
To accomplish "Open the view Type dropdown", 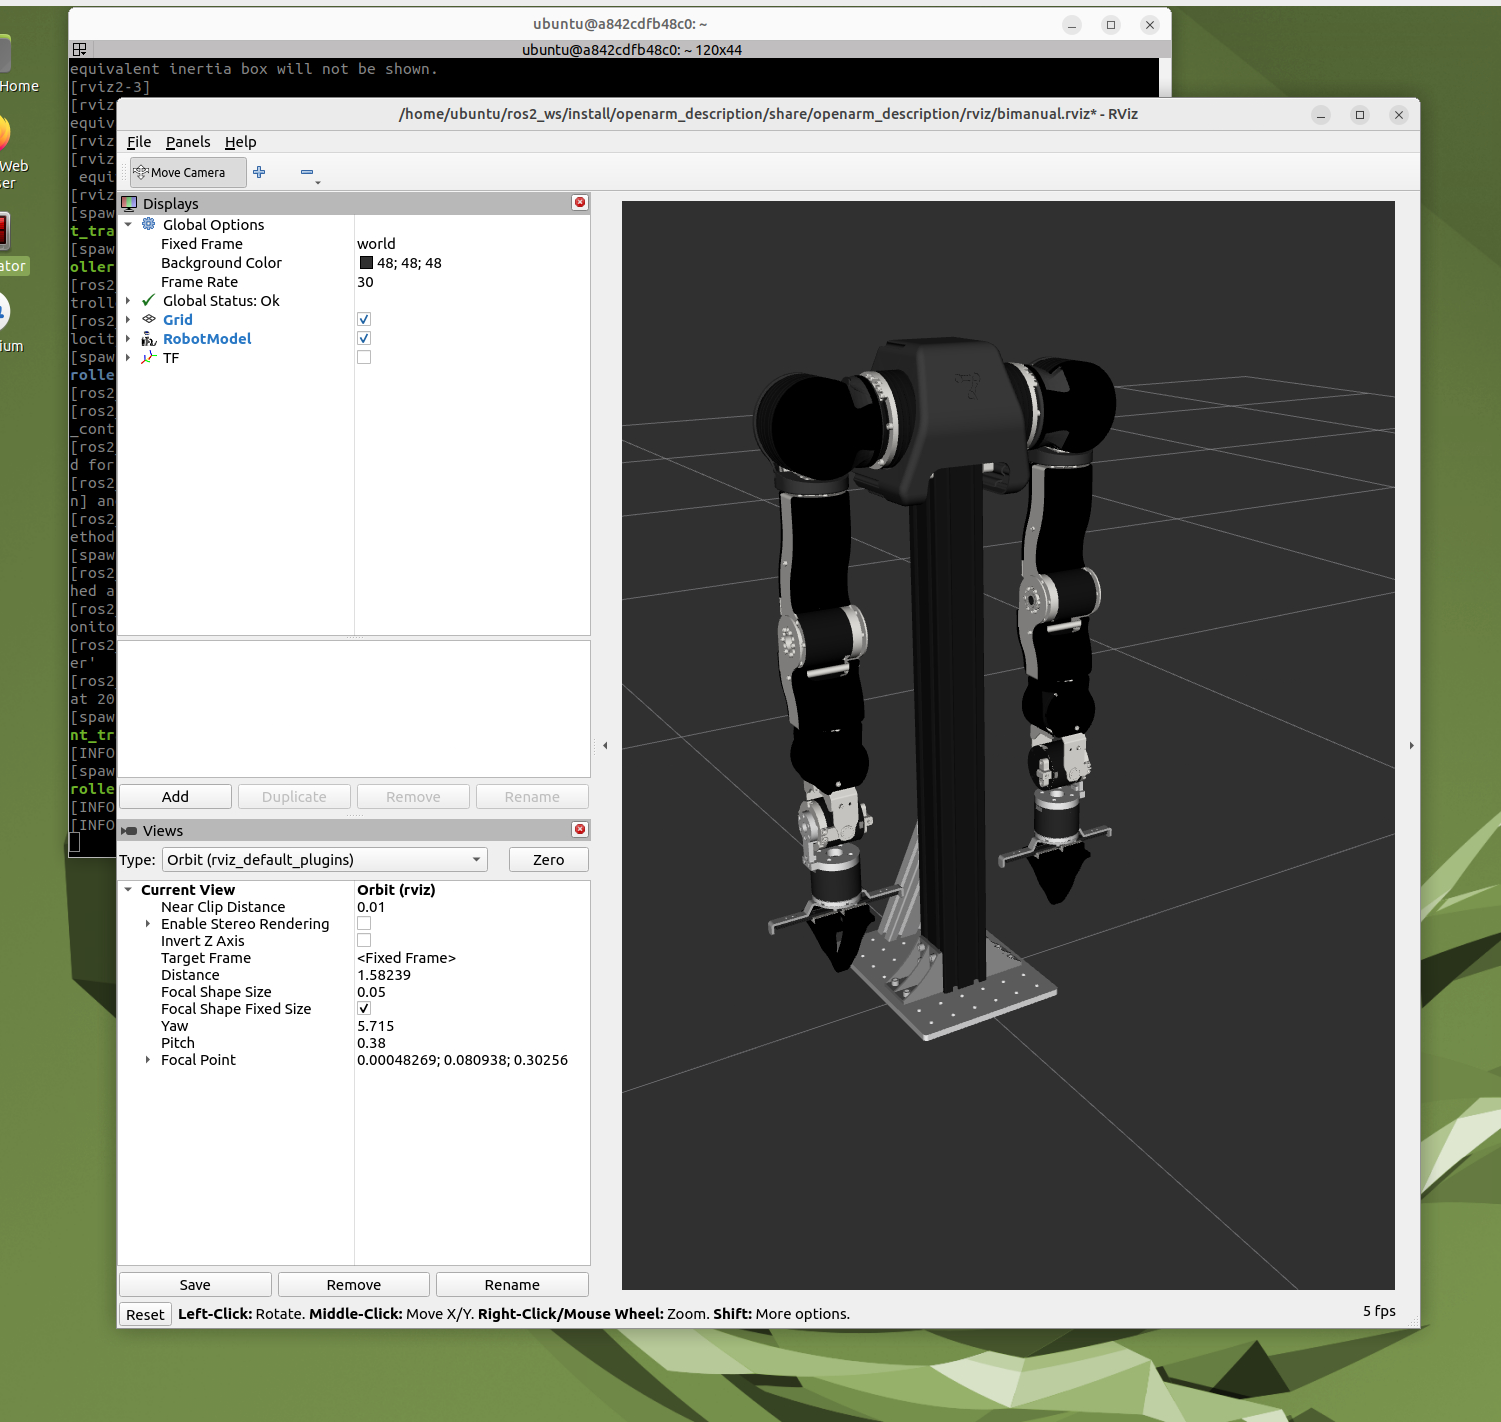I will (324, 860).
